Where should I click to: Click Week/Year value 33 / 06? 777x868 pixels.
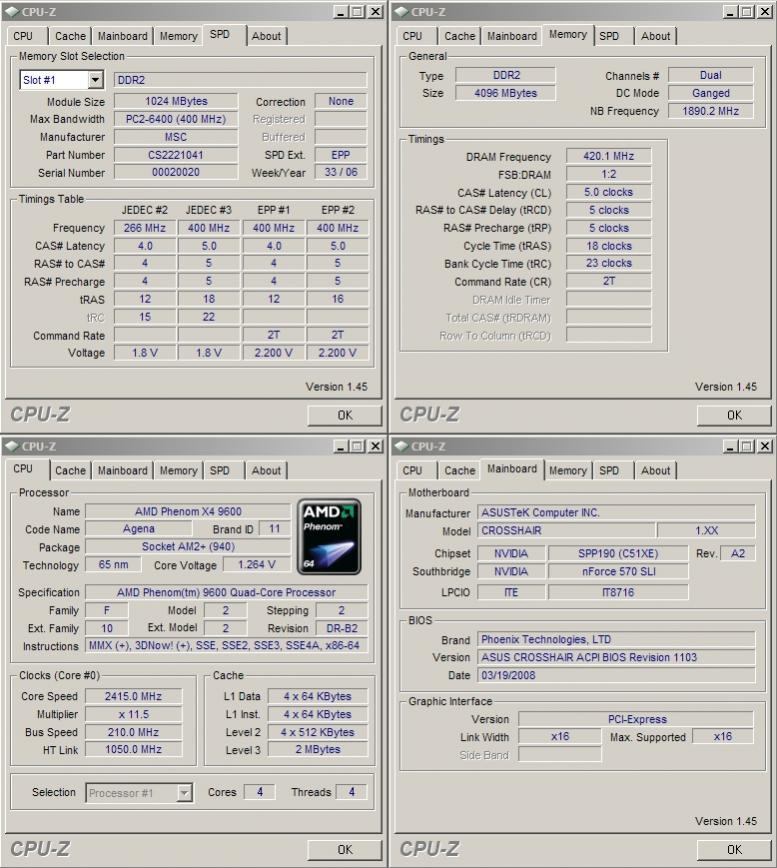341,172
